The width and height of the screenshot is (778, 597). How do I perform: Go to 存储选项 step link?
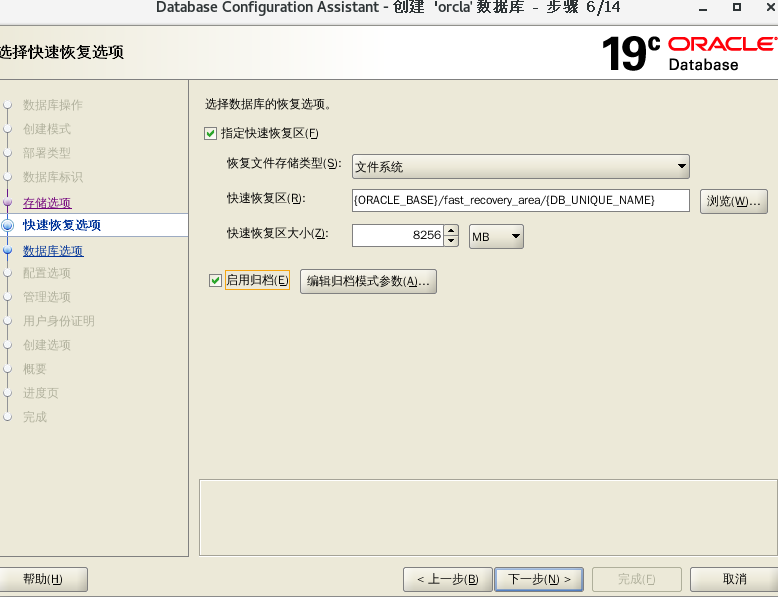pos(47,202)
